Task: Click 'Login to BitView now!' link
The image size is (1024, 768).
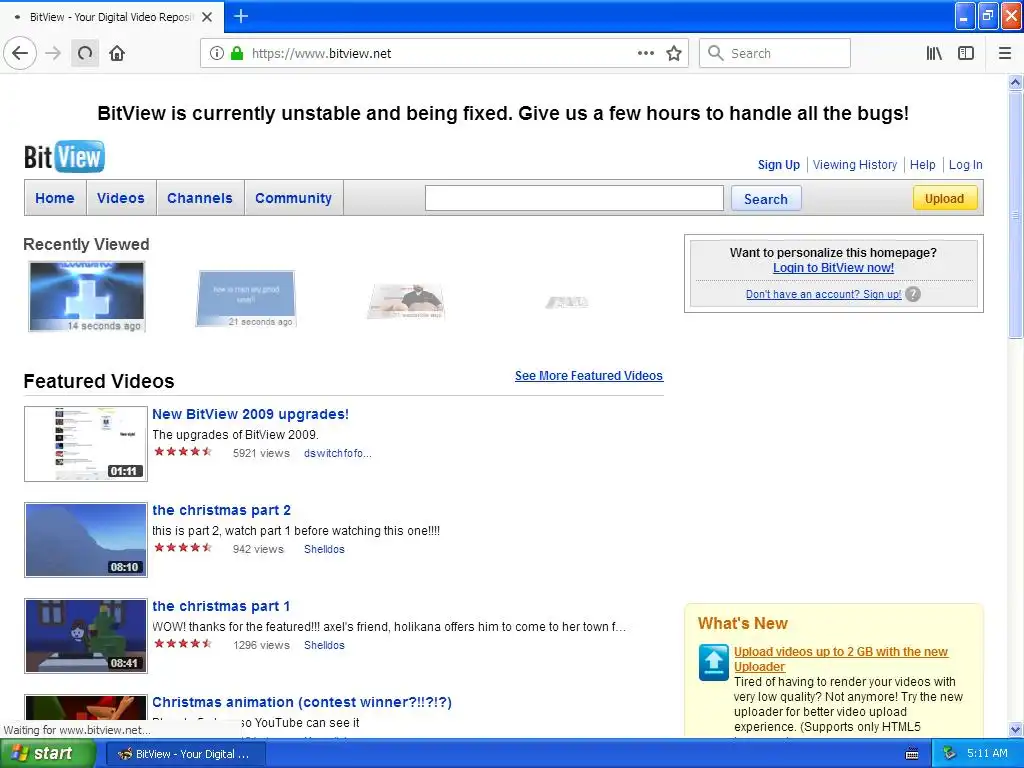Action: click(833, 268)
